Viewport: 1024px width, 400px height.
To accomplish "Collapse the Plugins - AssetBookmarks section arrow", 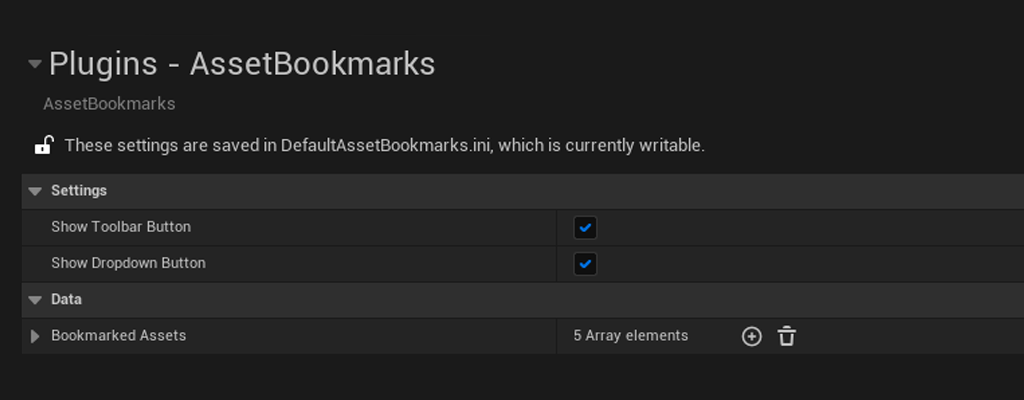I will coord(35,64).
